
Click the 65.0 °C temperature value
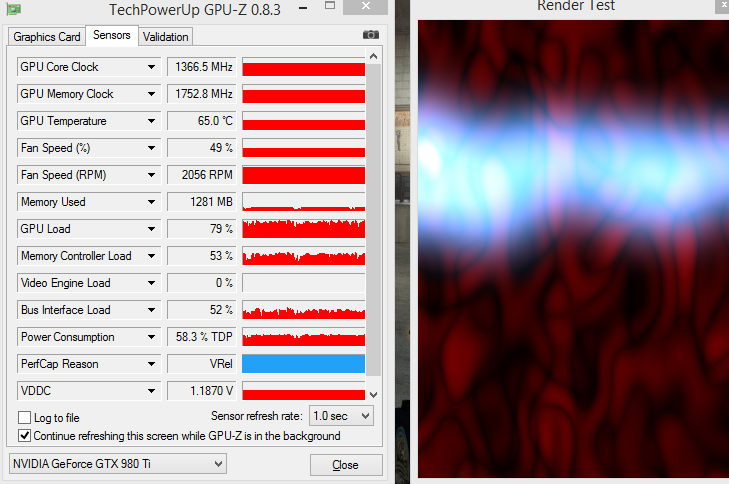point(202,121)
